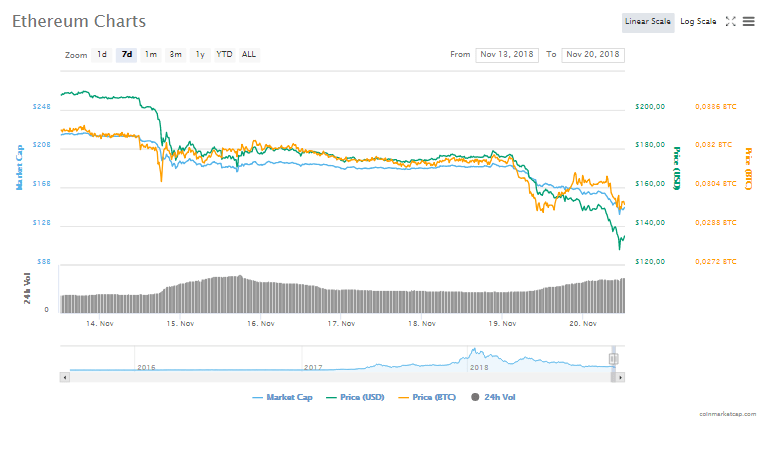The height and width of the screenshot is (453, 768).
Task: Click the $120,00 price axis label
Action: (x=650, y=262)
